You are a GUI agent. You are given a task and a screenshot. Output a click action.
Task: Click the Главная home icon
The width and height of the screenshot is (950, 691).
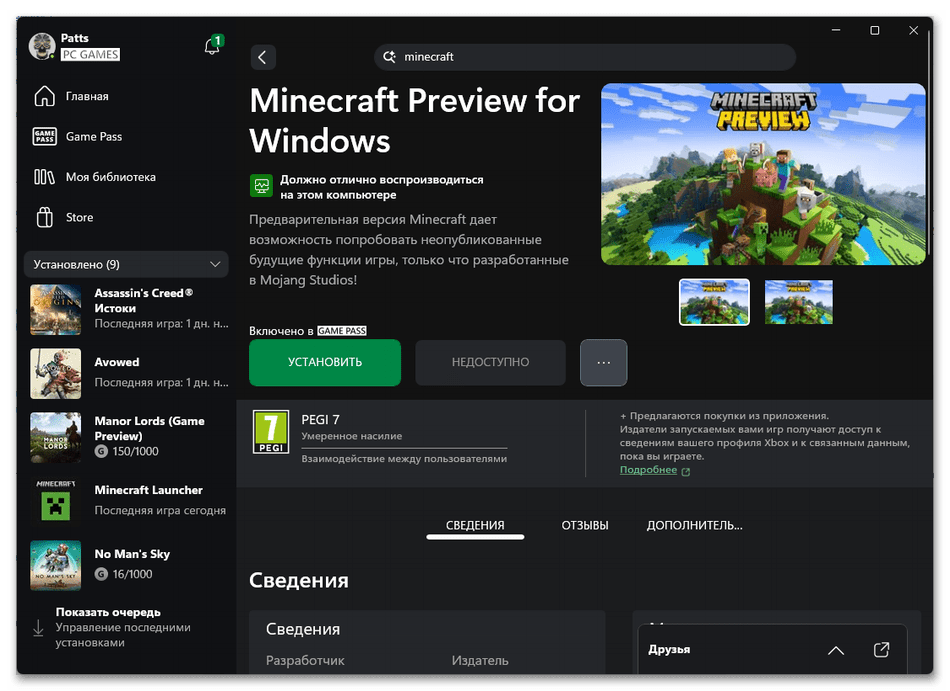point(44,96)
